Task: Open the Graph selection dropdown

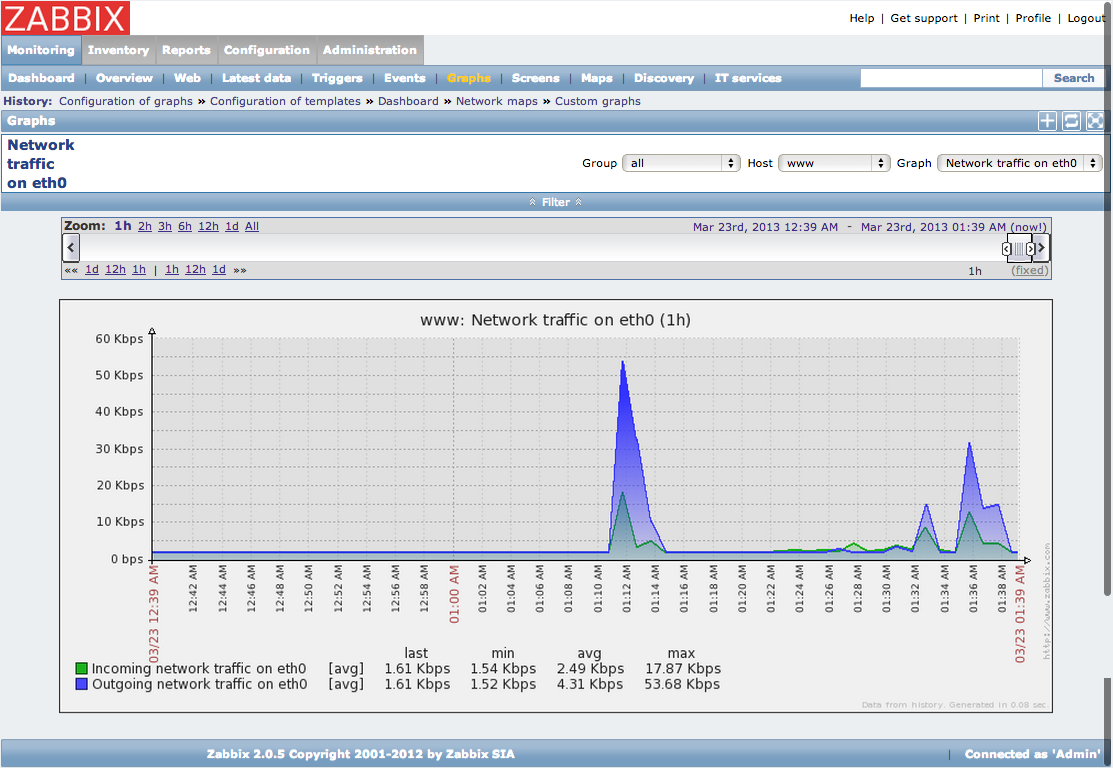Action: (1019, 162)
